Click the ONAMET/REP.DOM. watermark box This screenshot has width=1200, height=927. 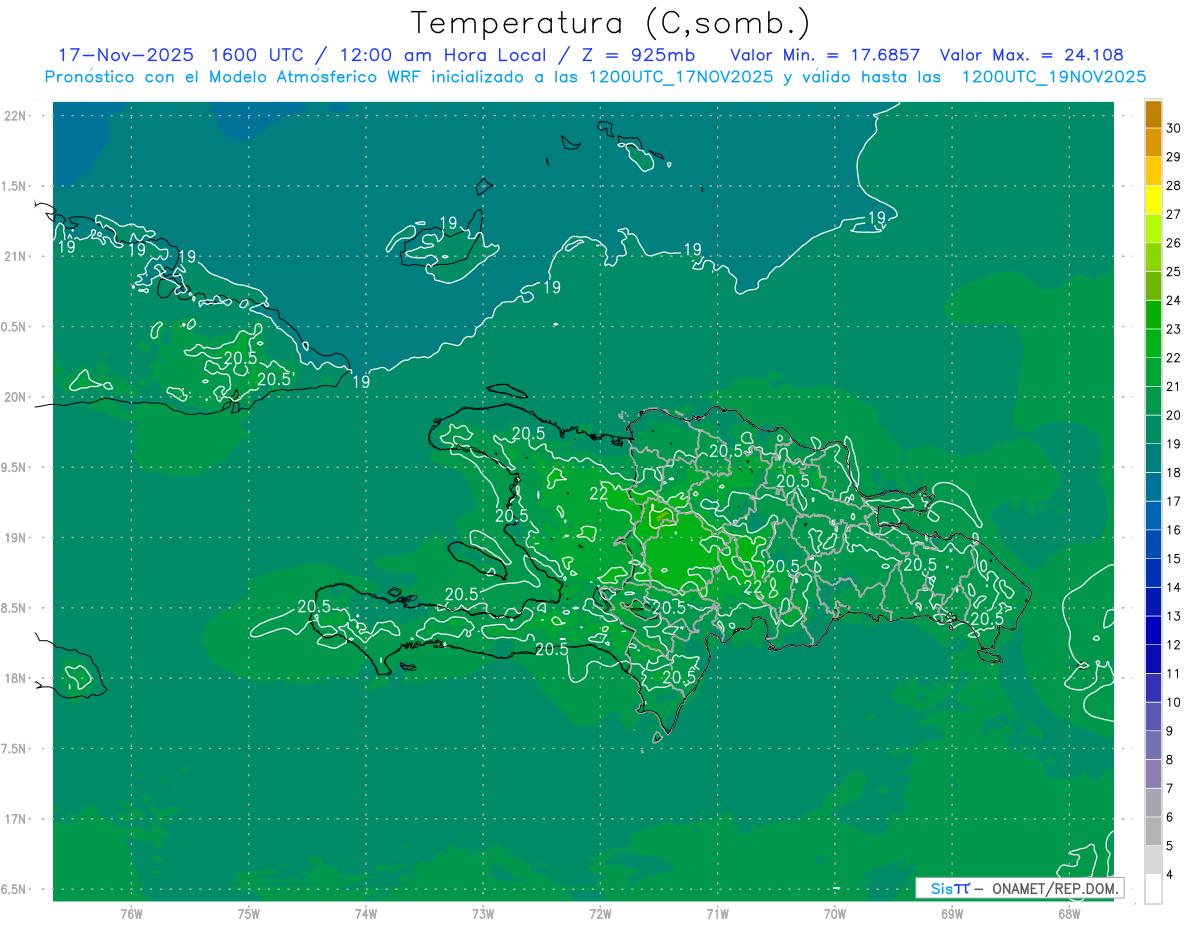pyautogui.click(x=1019, y=888)
